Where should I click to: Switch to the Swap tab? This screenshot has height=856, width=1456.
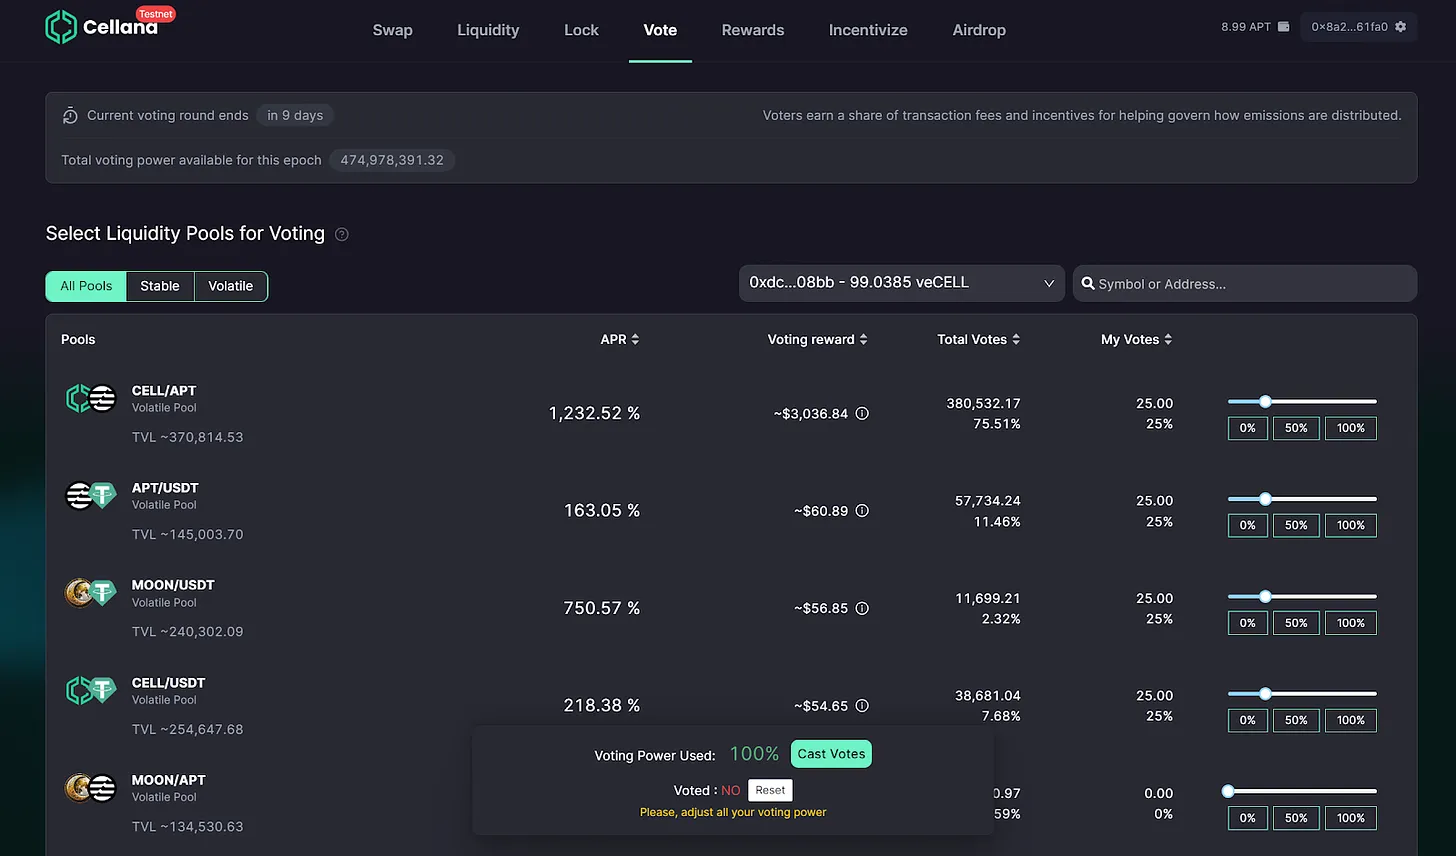392,30
